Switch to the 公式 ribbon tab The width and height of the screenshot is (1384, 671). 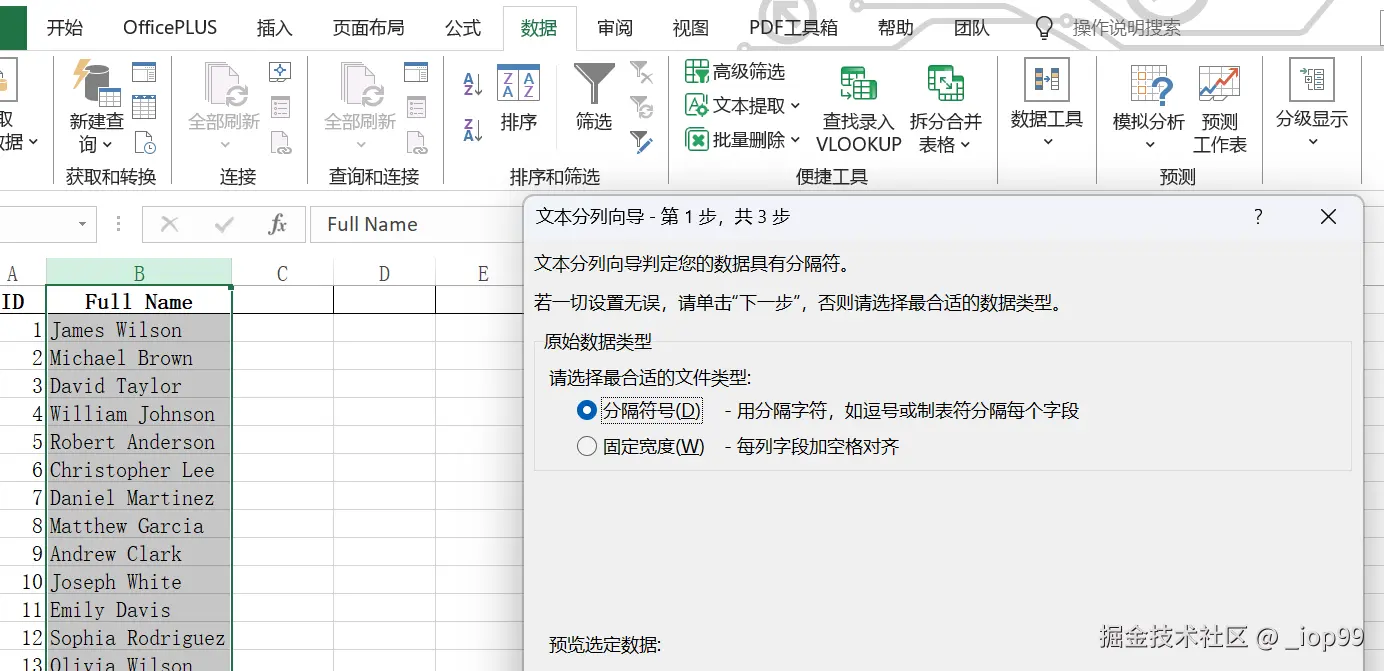463,27
